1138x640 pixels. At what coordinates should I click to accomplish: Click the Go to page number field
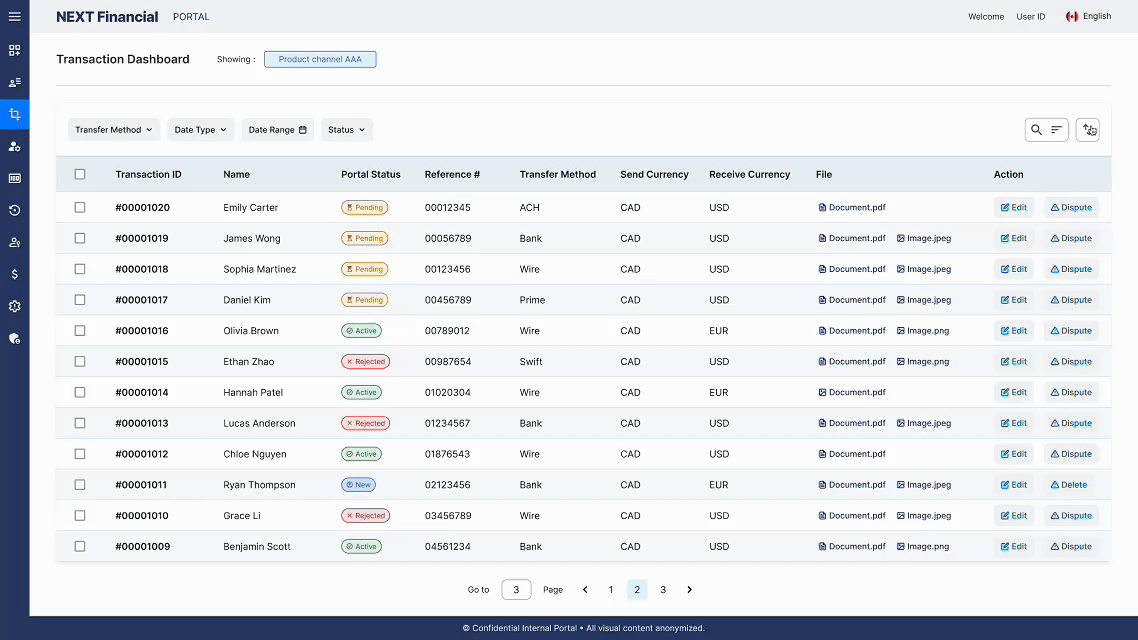point(516,590)
